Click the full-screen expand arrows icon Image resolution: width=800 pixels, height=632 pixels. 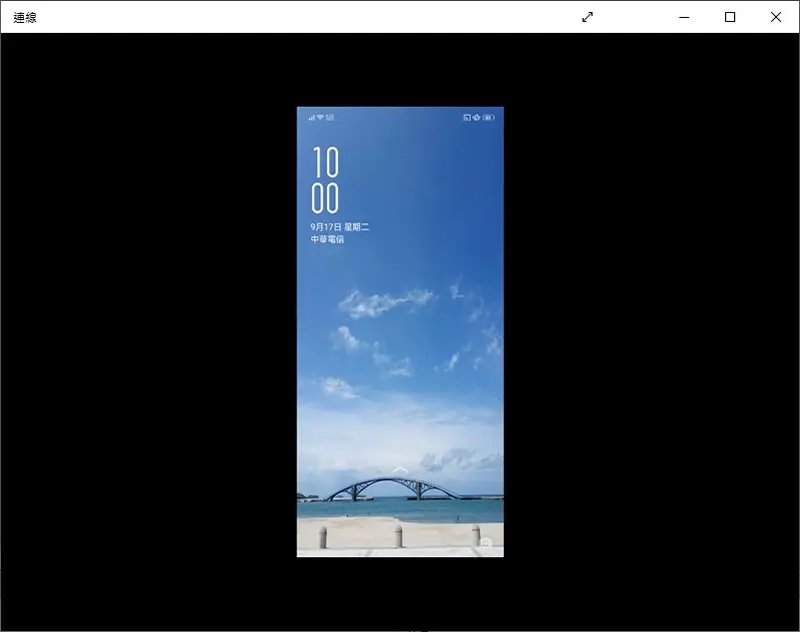[x=587, y=17]
